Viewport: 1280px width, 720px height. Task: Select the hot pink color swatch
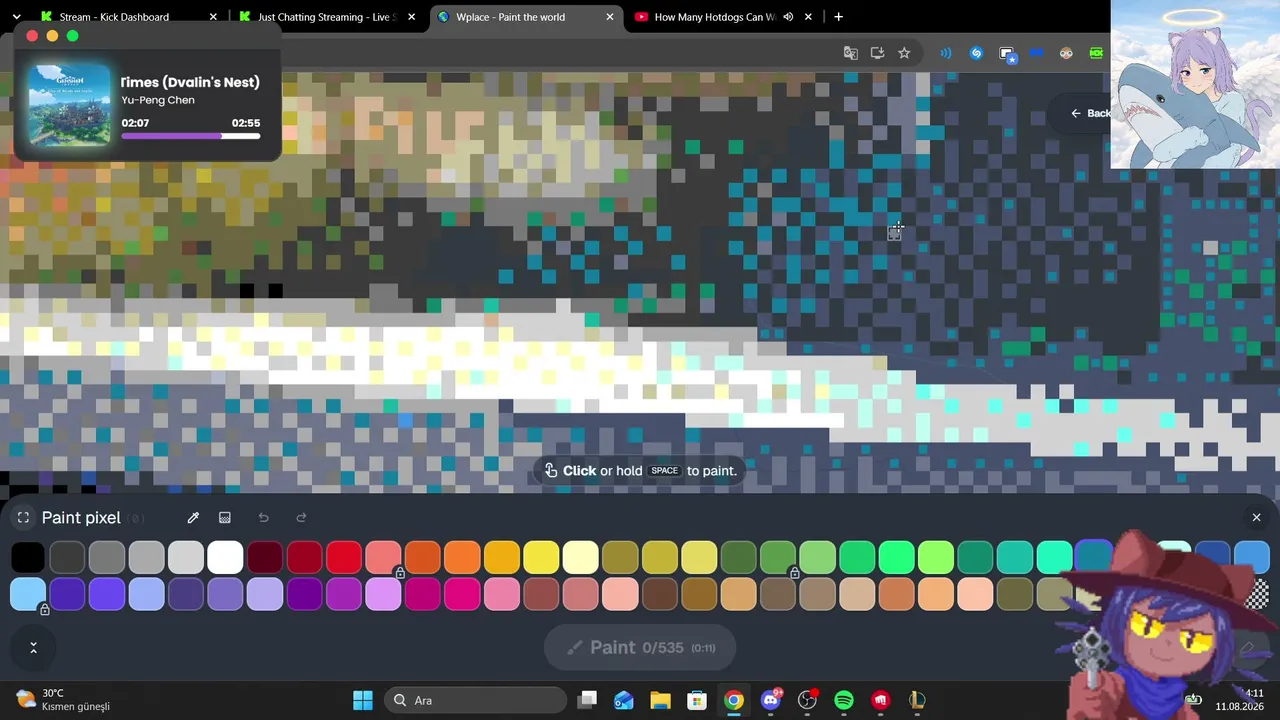tap(462, 594)
